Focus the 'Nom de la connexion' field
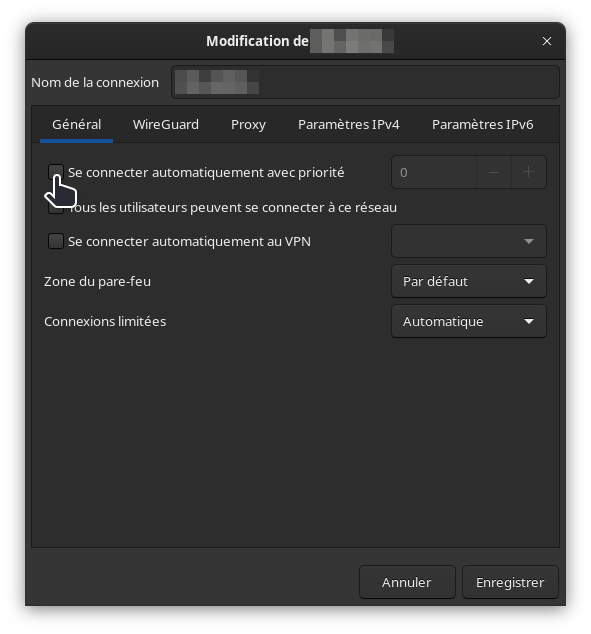 365,82
